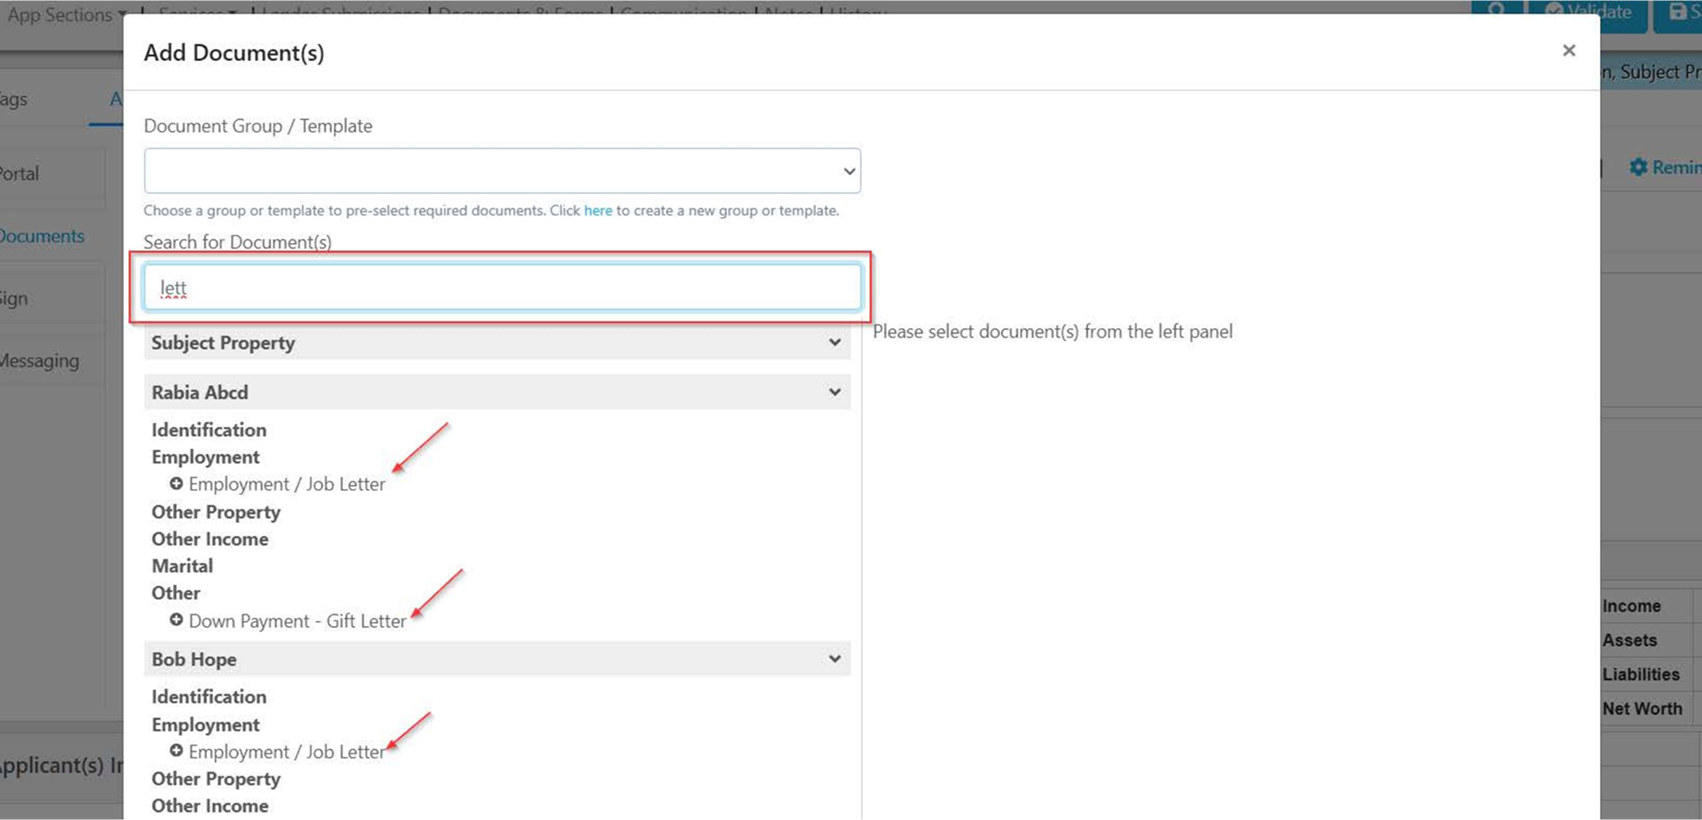Image resolution: width=1702 pixels, height=820 pixels.
Task: Add Employment / Job Letter for Rabia Abcd
Action: (176, 484)
